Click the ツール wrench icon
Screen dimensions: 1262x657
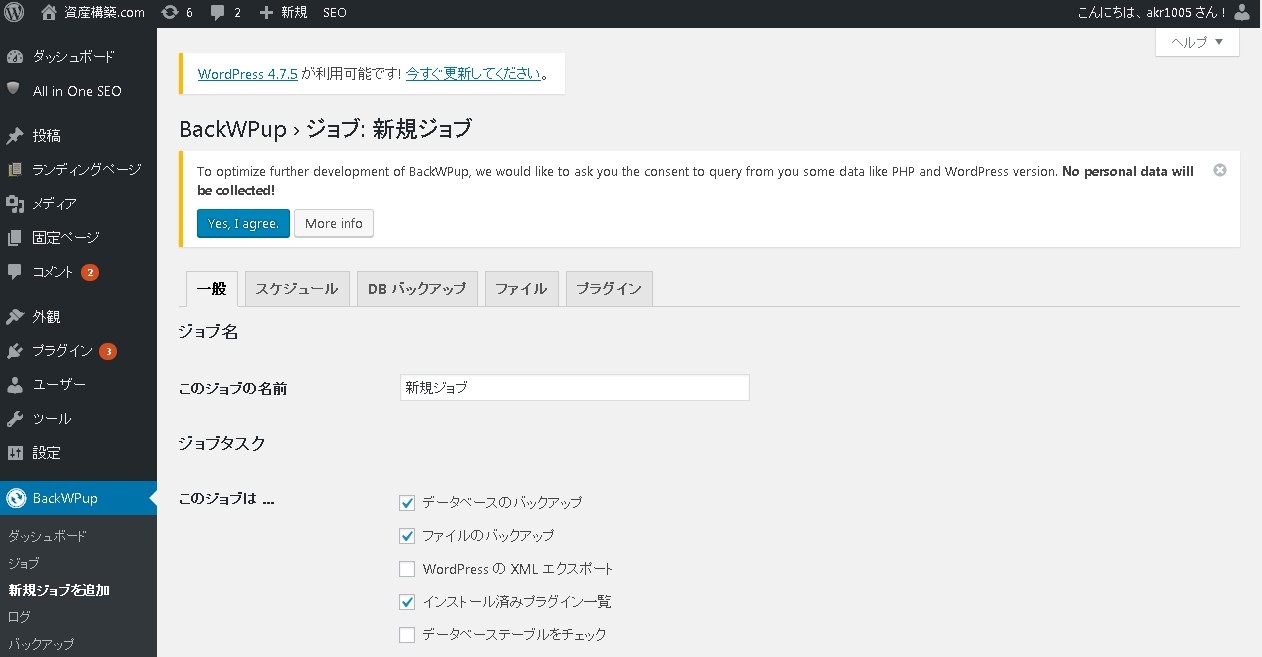(14, 419)
